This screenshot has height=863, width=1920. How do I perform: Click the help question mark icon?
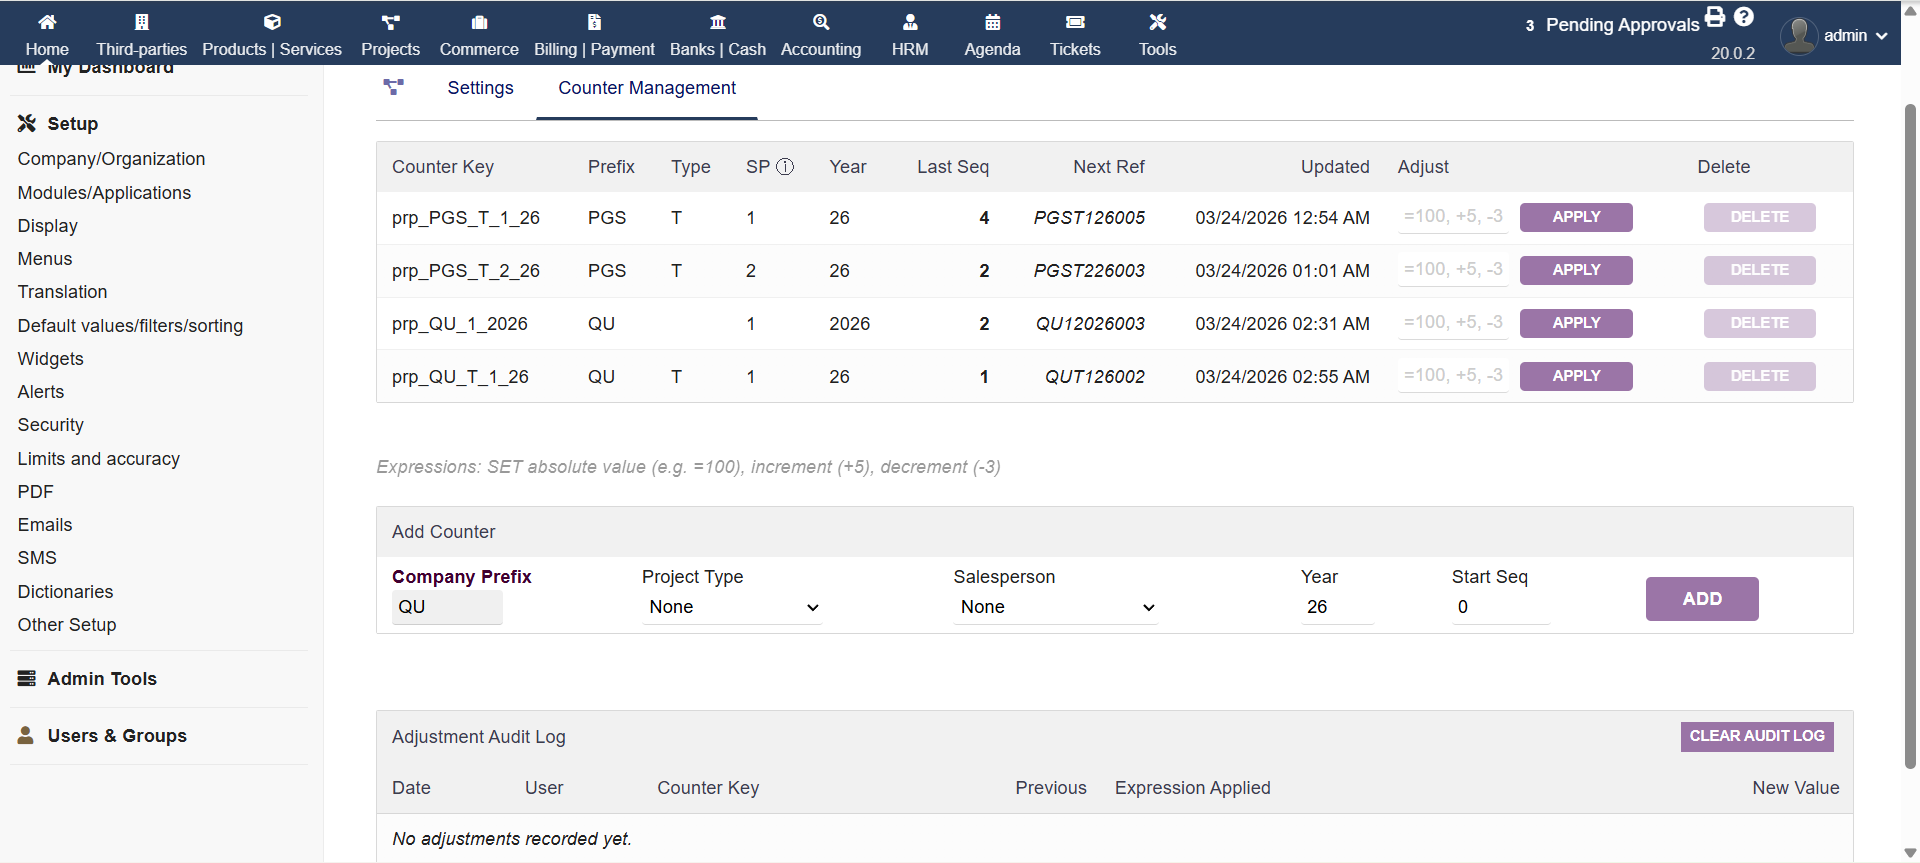tap(1744, 17)
